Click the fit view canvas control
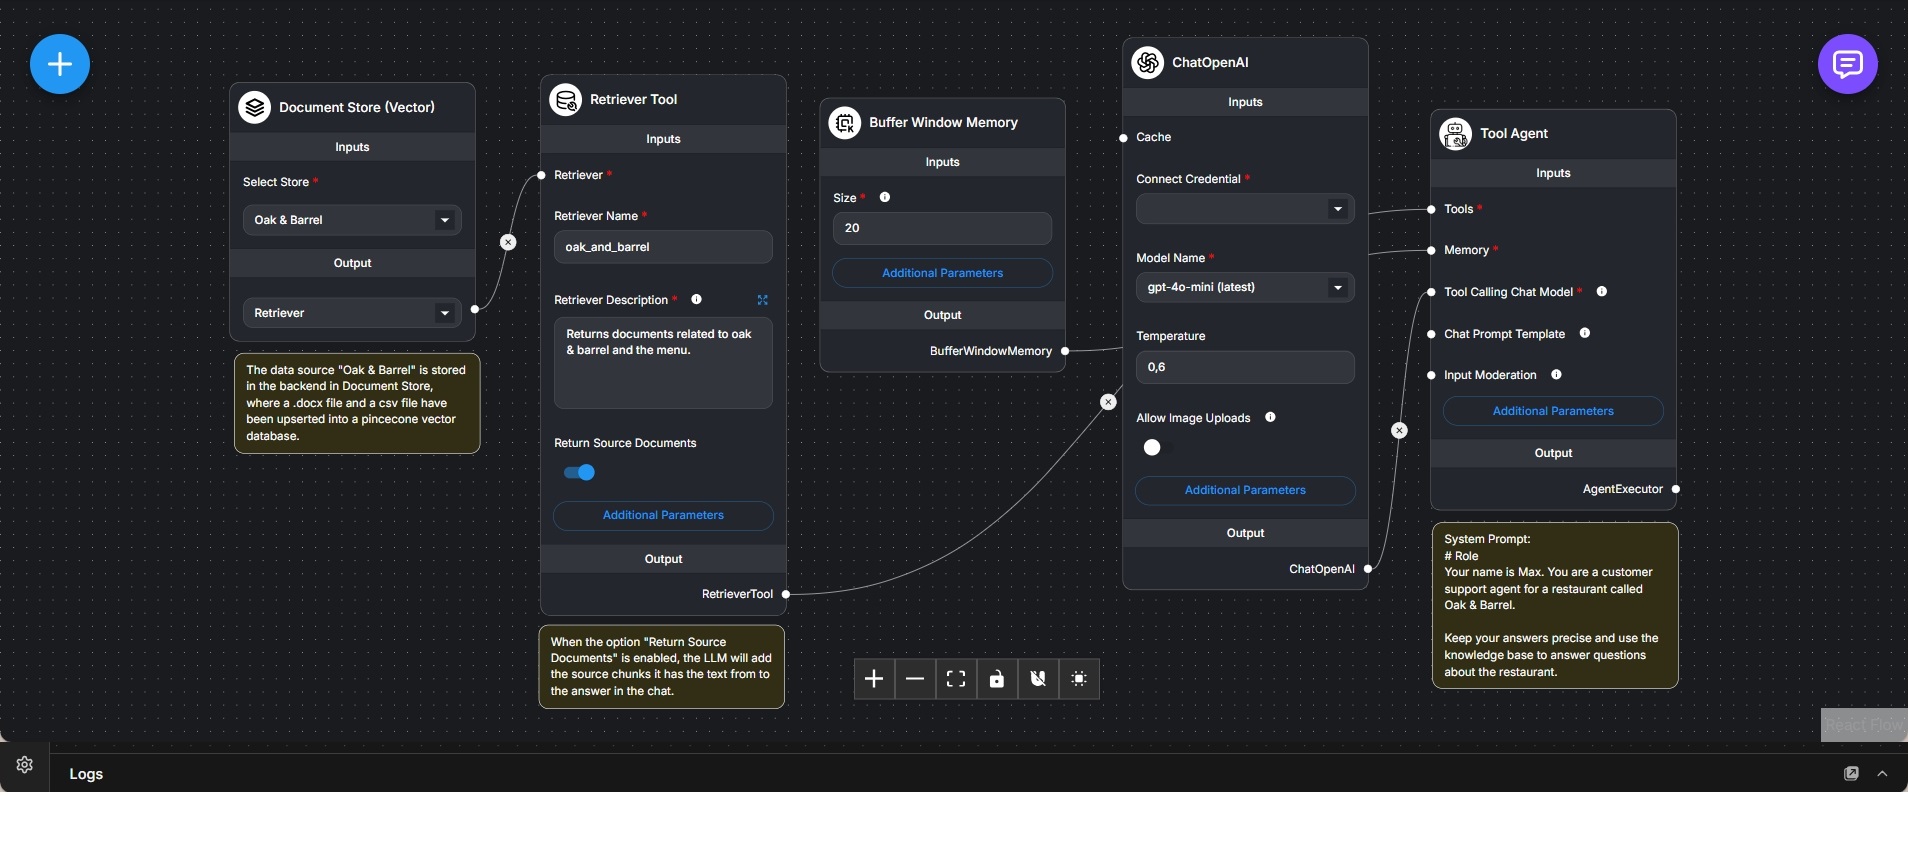Screen dimensions: 1908x842 pos(956,679)
